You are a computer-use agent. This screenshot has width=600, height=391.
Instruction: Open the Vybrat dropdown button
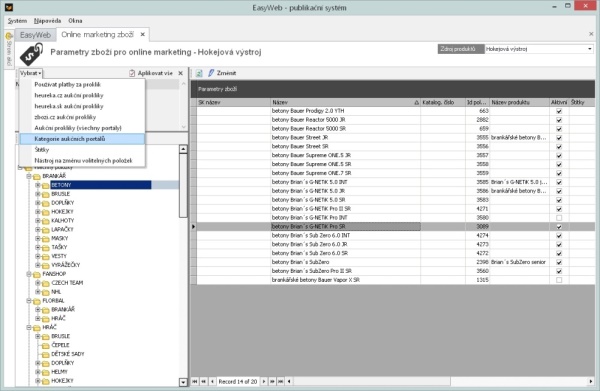point(31,73)
